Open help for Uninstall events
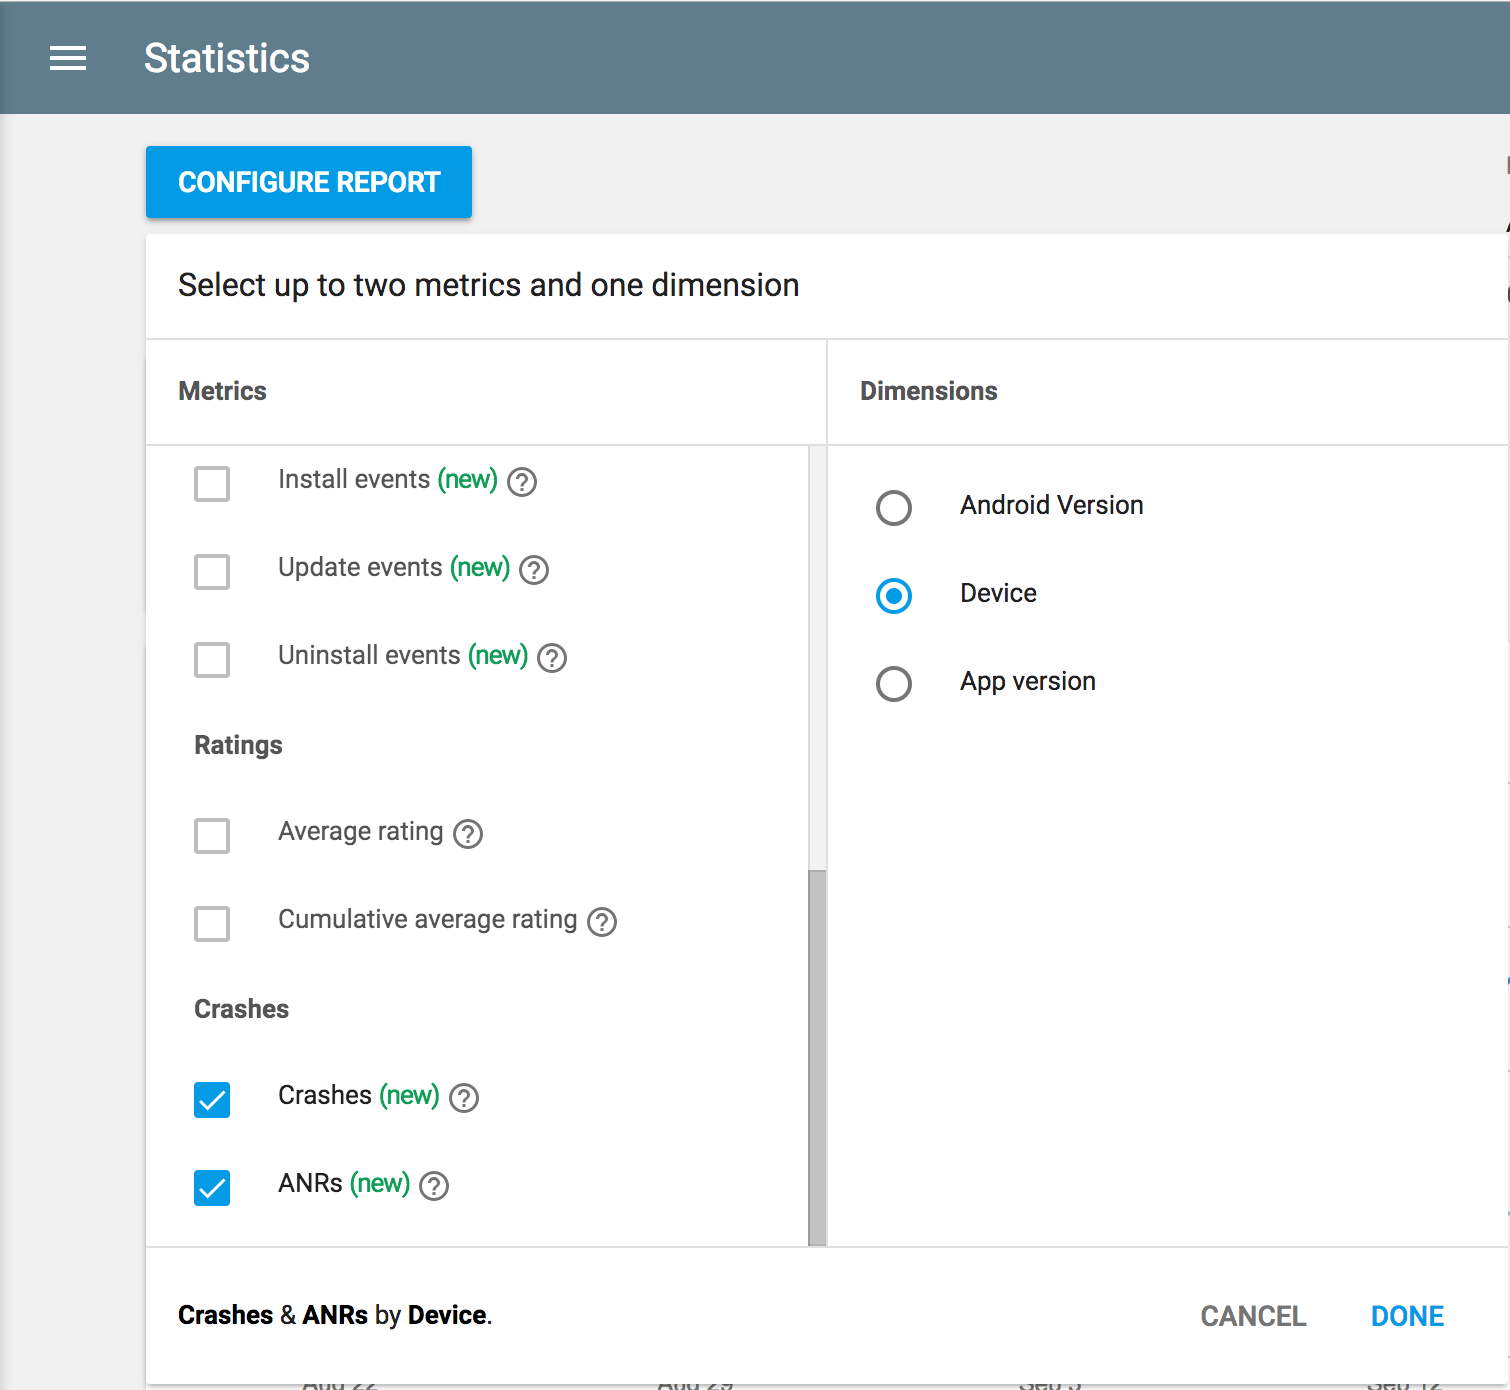This screenshot has height=1390, width=1510. point(552,658)
